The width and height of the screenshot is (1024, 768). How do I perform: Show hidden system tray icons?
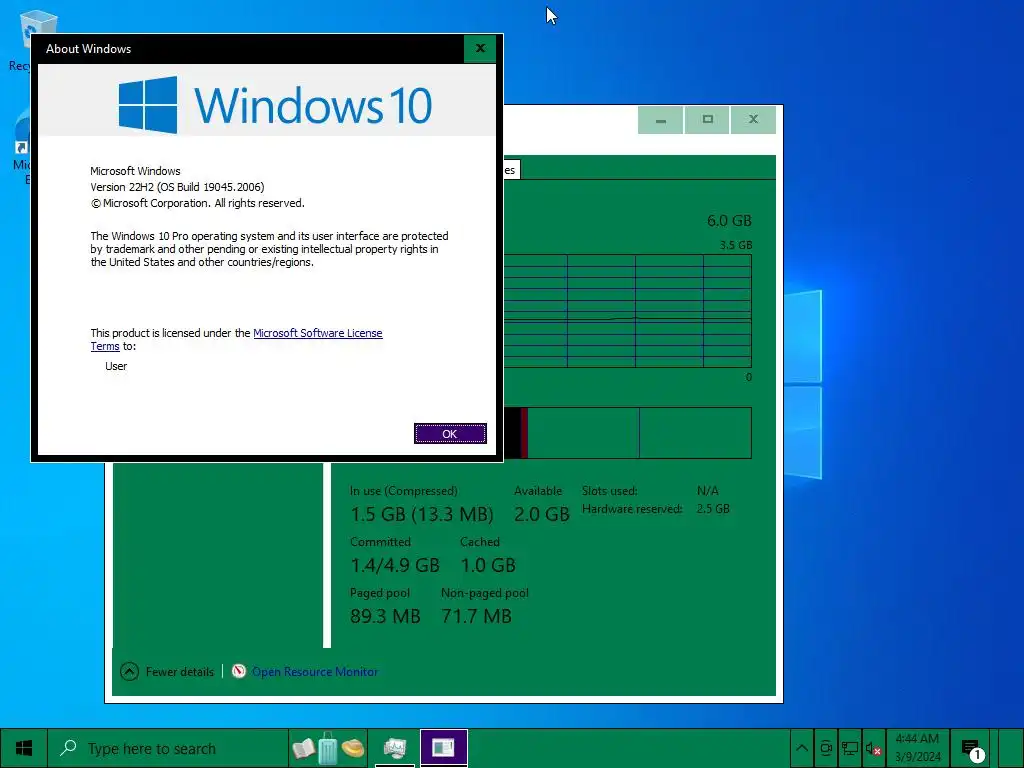802,748
